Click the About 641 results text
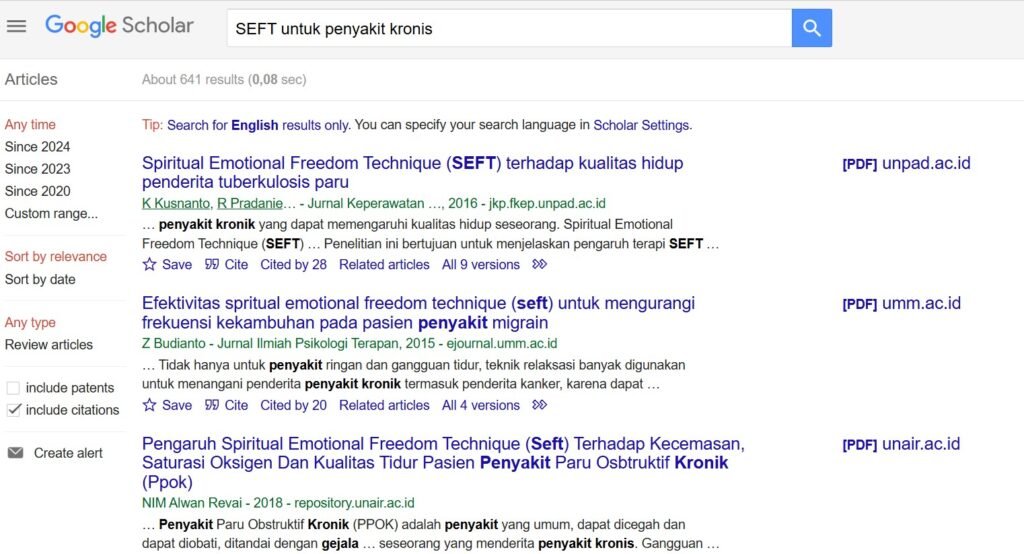The height and width of the screenshot is (554, 1024). [x=224, y=80]
